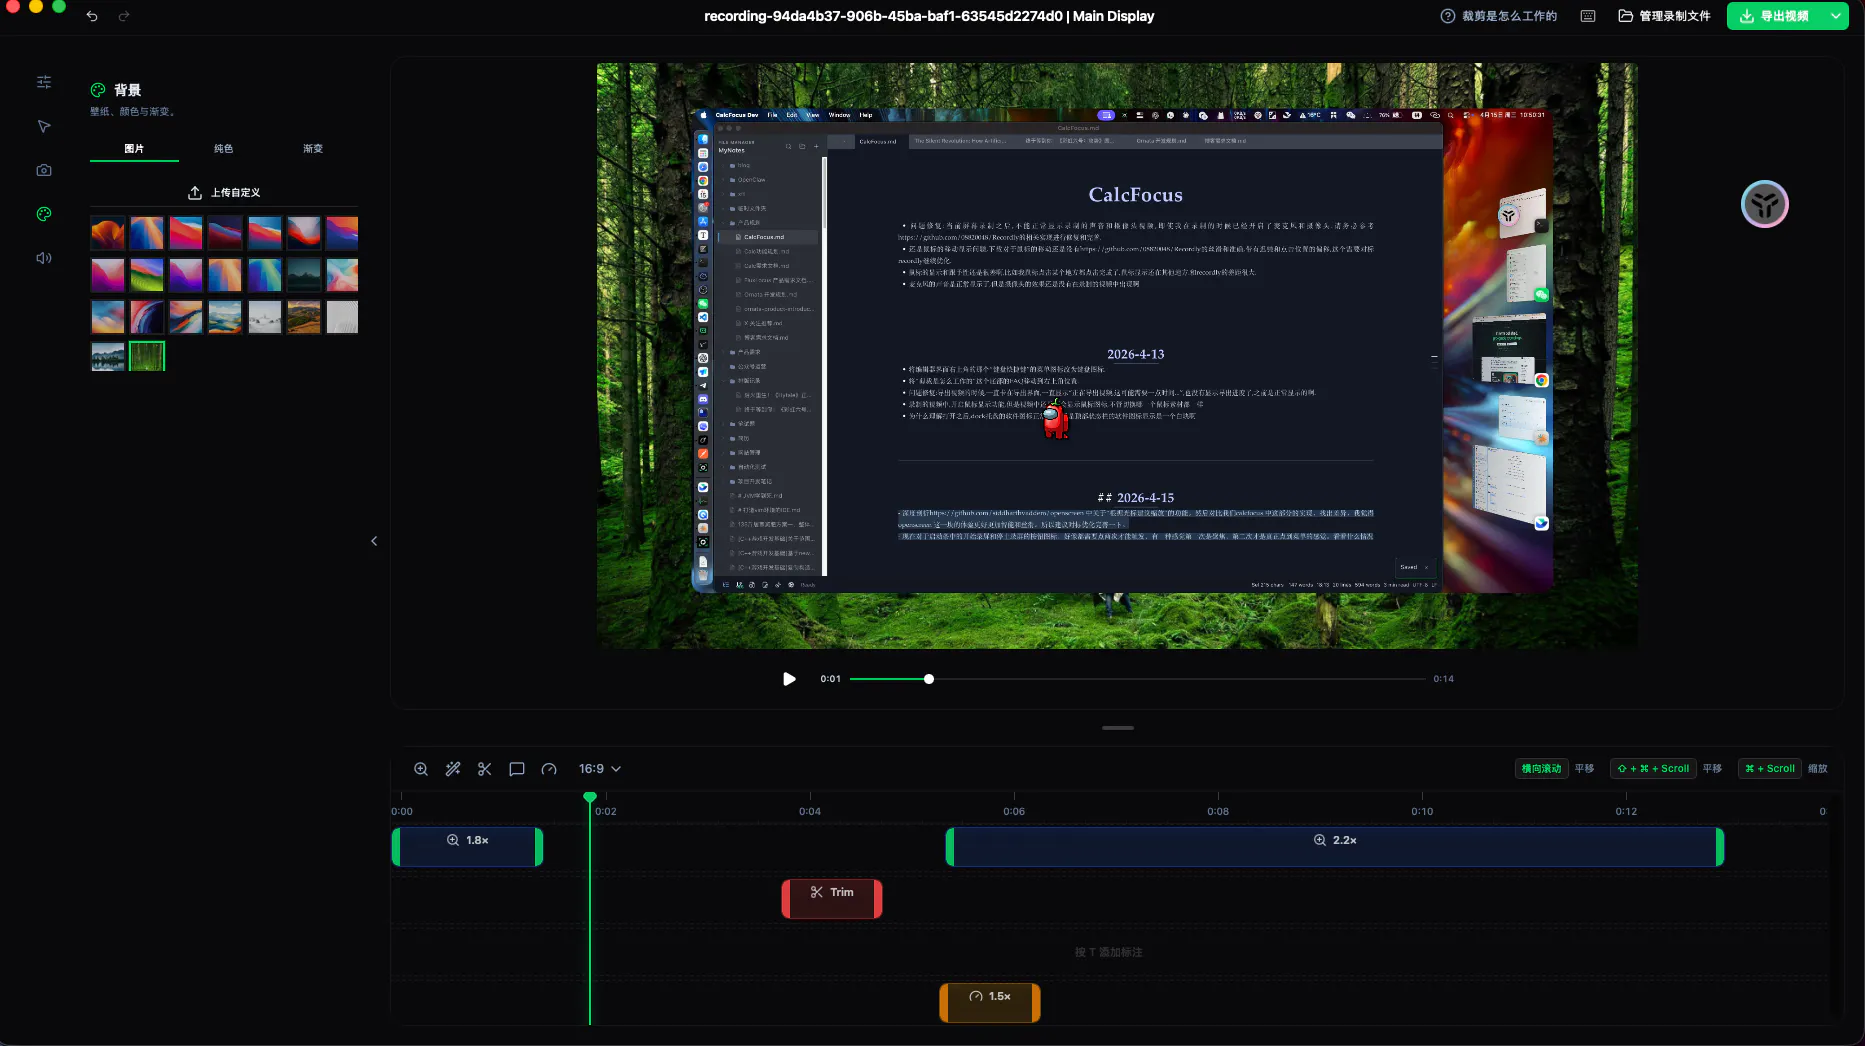
Task: Switch to the 渐变 tab
Action: (x=313, y=148)
